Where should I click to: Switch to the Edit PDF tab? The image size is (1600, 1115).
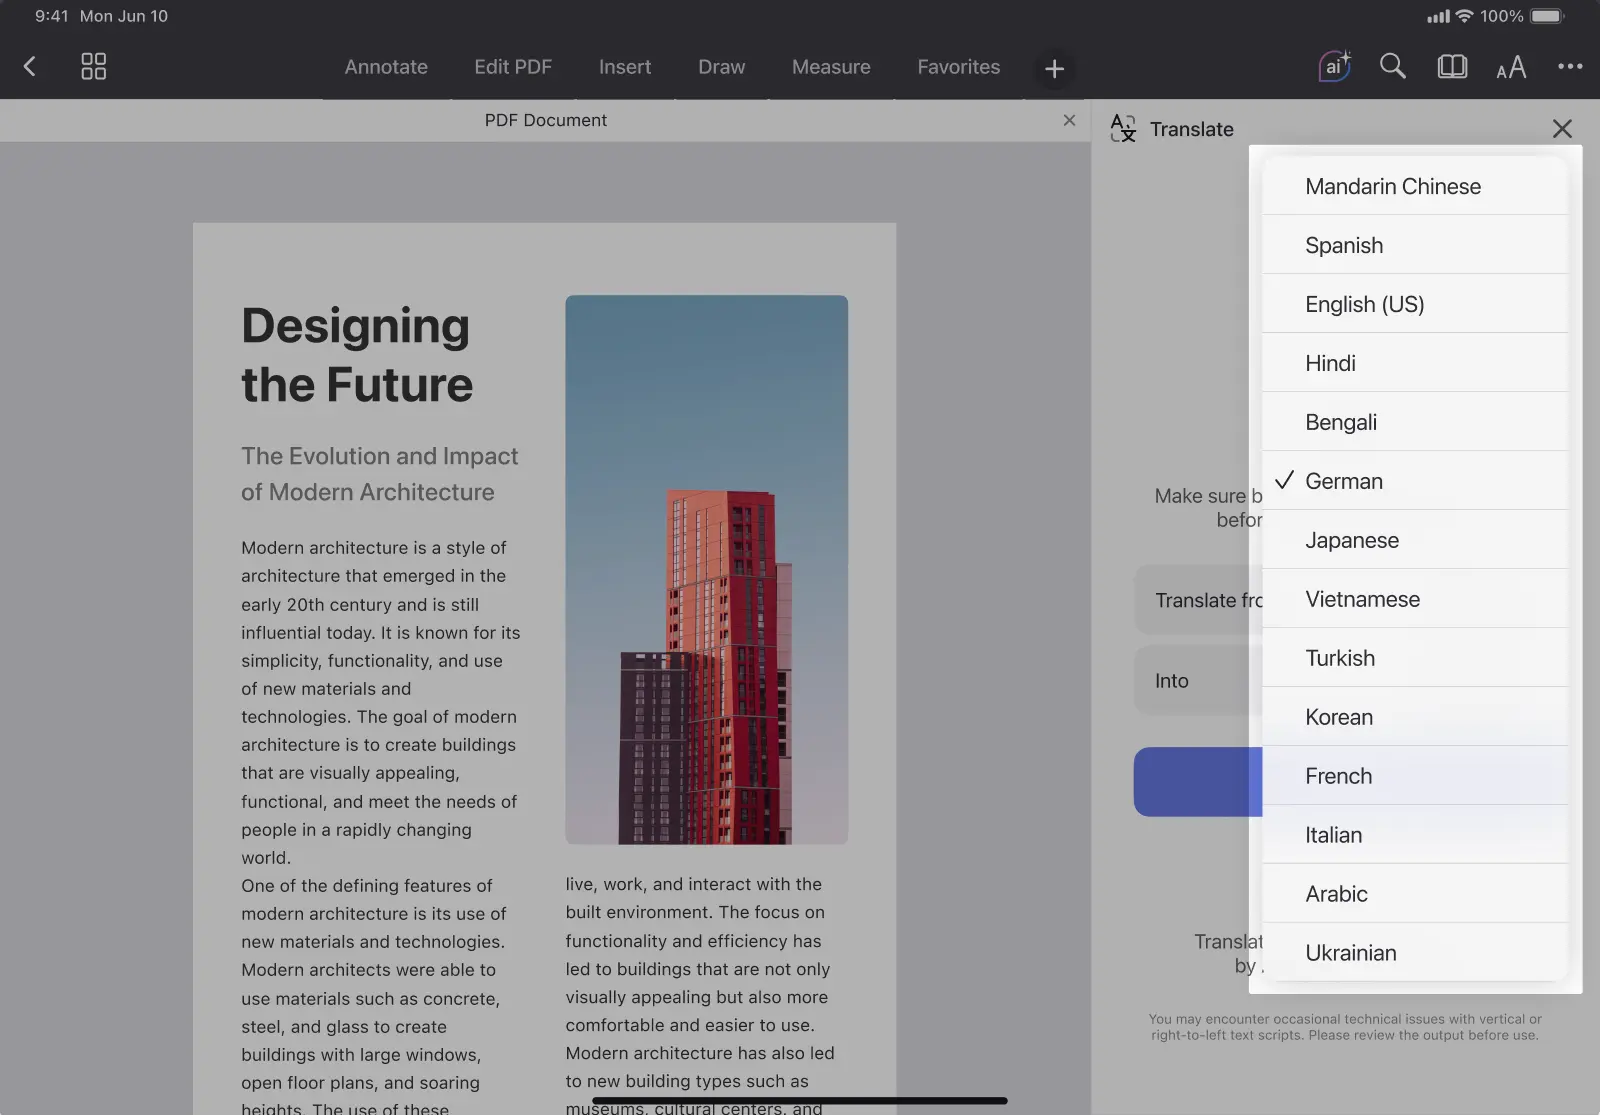pyautogui.click(x=513, y=67)
